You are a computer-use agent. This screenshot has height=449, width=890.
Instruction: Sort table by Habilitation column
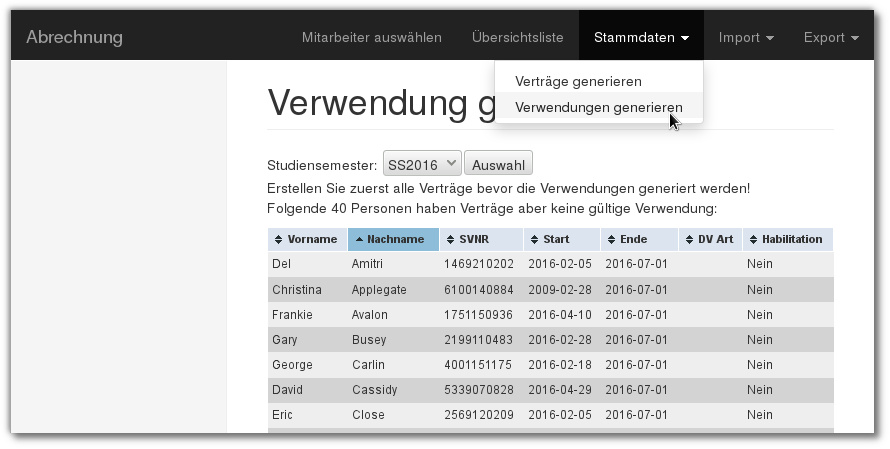tap(790, 240)
